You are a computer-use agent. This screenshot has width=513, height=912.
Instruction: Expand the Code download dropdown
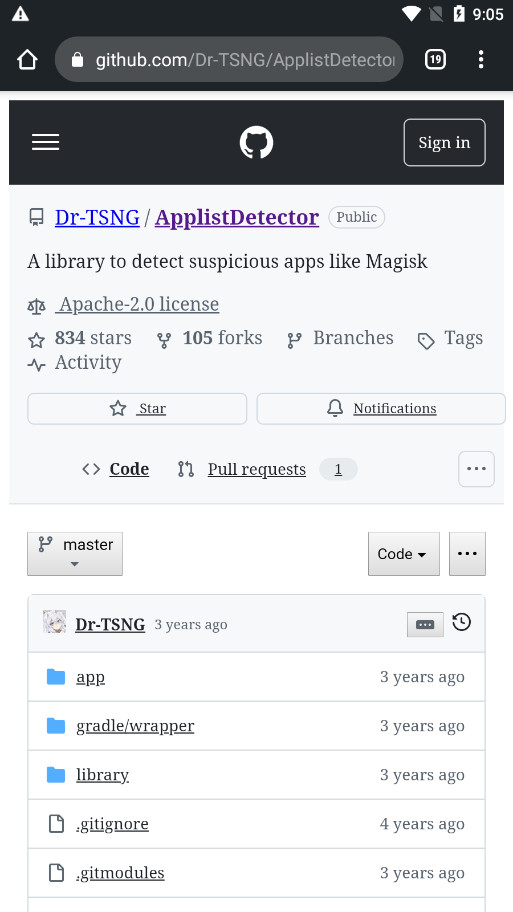point(404,554)
